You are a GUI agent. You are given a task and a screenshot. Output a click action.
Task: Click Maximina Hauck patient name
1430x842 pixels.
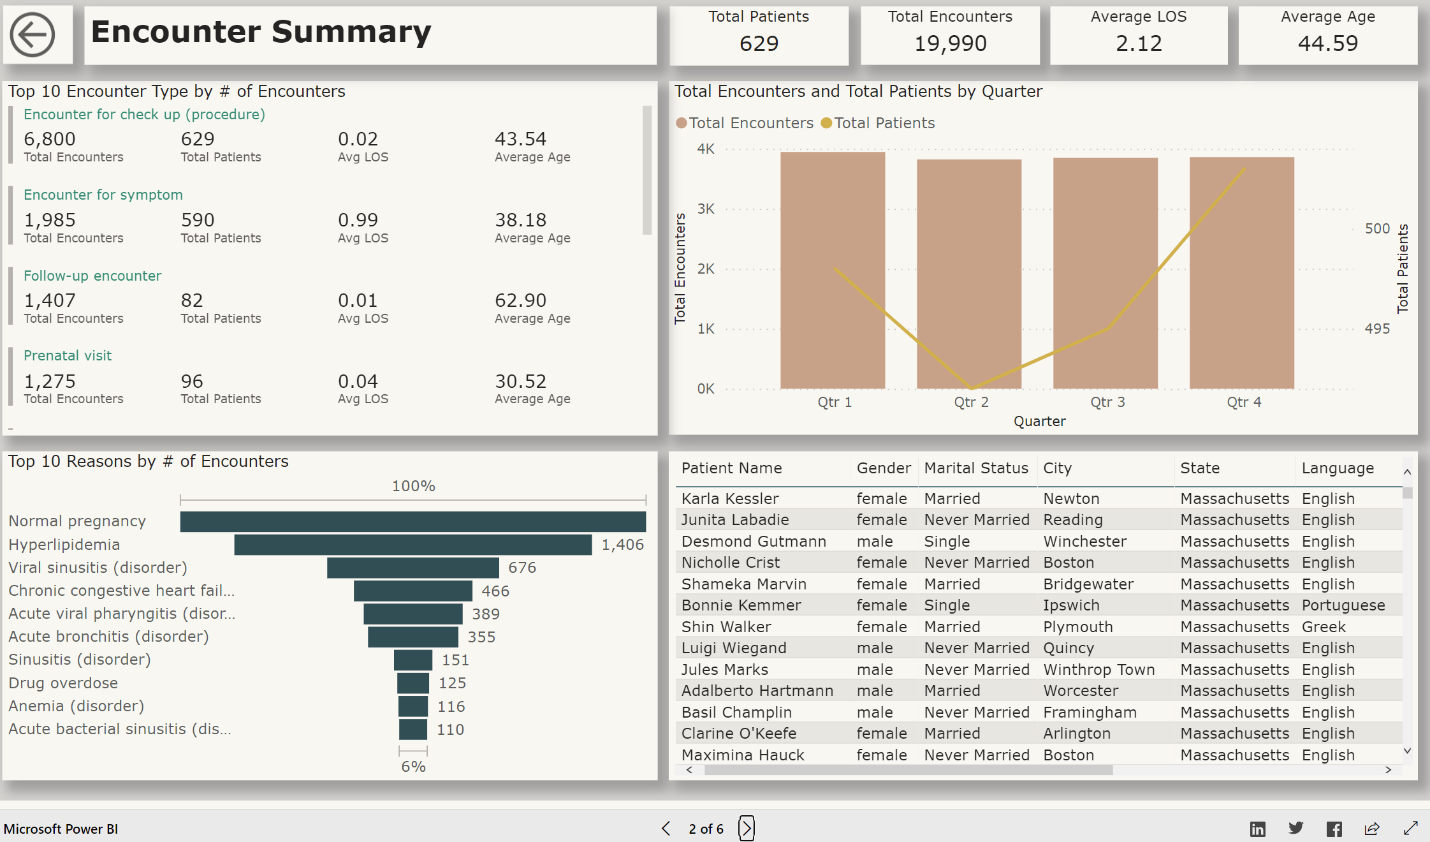(x=743, y=755)
